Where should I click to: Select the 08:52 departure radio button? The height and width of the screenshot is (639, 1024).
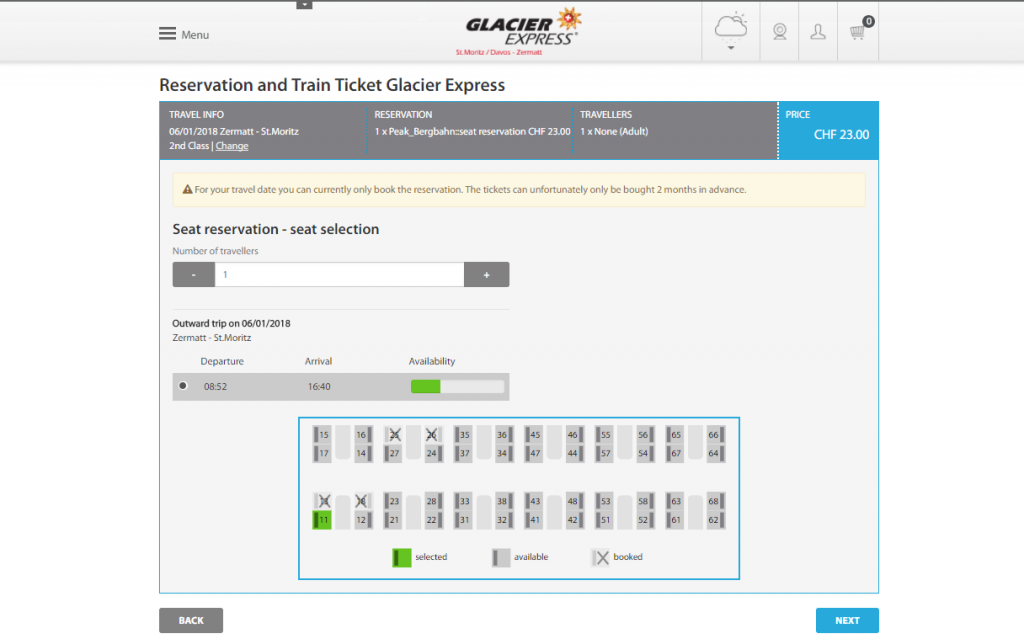(183, 385)
